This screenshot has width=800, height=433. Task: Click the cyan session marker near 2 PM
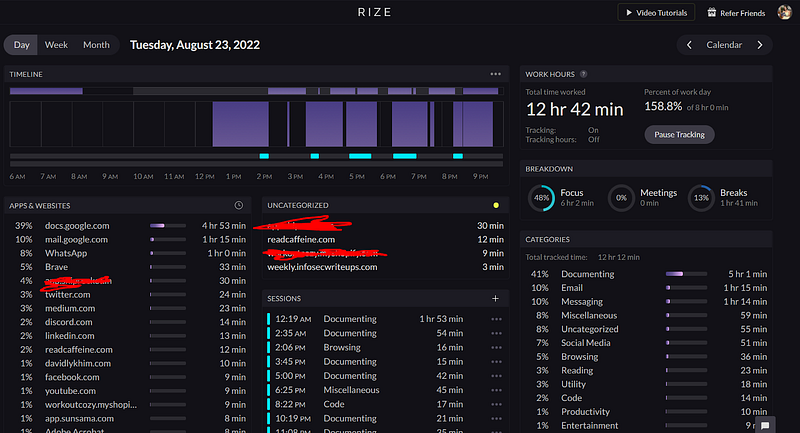(x=264, y=156)
